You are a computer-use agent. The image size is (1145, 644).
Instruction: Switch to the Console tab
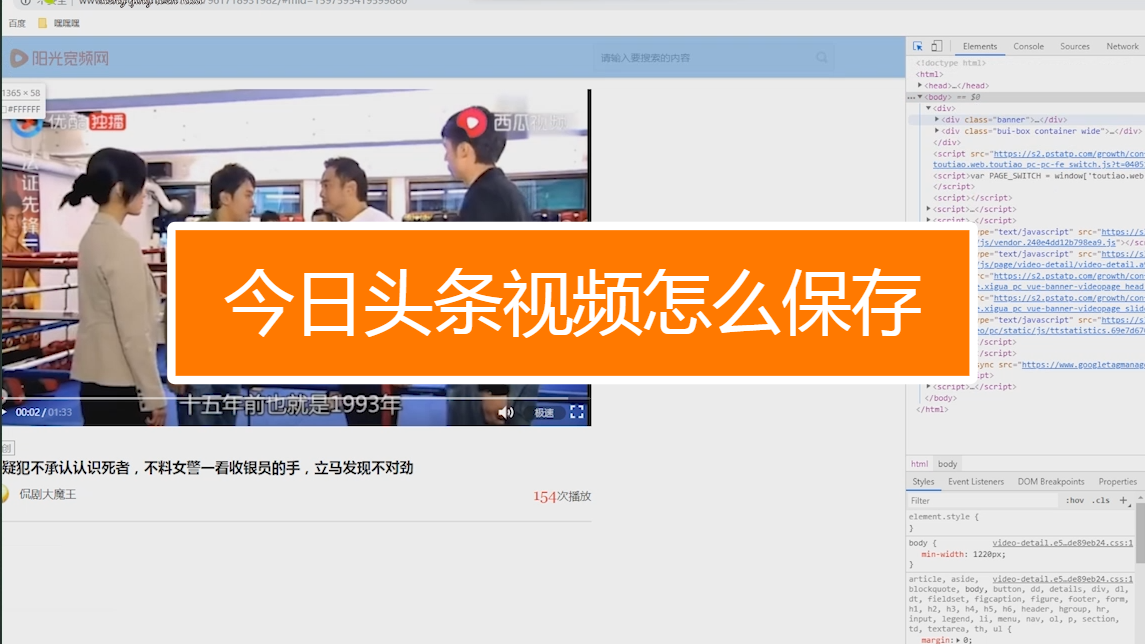(1028, 47)
